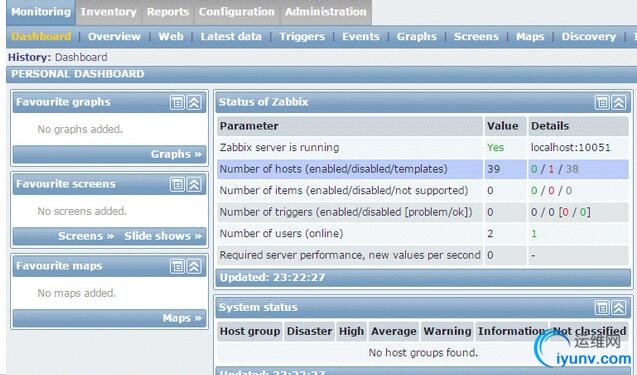Open the System status menu icon
637x375 pixels.
(x=602, y=308)
